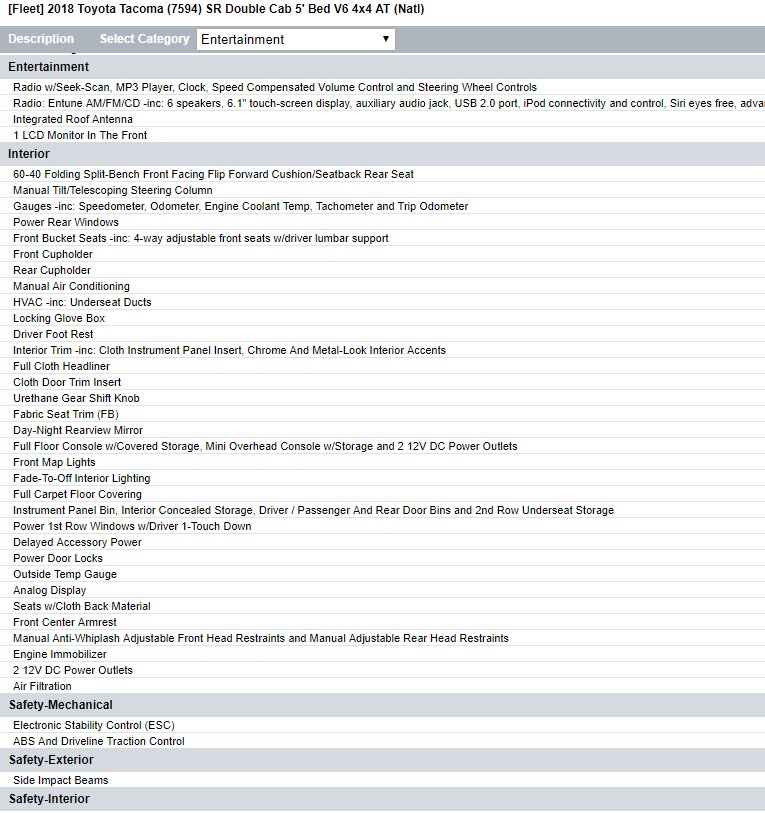This screenshot has width=765, height=813.
Task: Click the Power Rear Windows row
Action: (382, 222)
